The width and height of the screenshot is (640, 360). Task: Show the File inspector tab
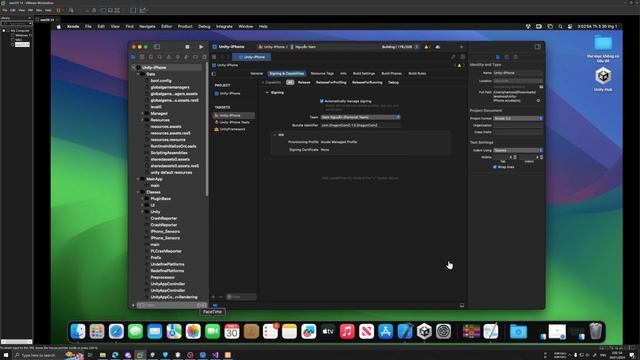point(498,57)
